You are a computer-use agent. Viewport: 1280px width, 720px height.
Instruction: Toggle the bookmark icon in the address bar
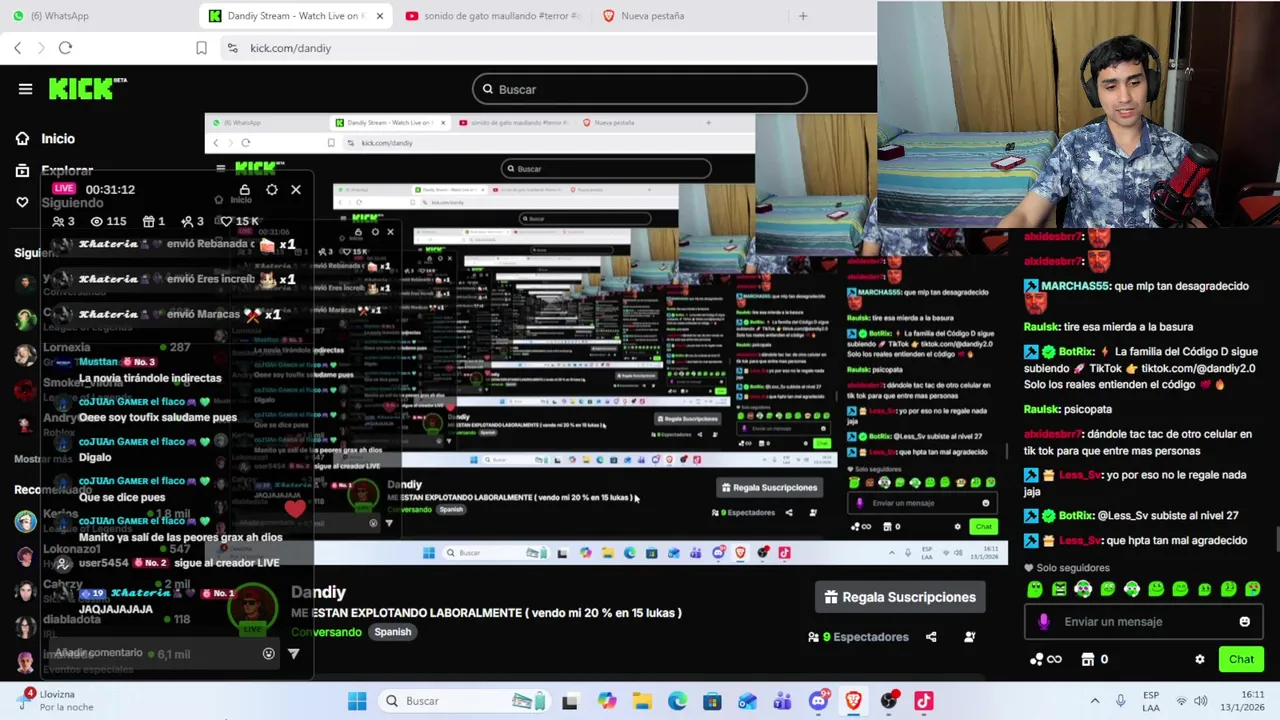point(201,48)
